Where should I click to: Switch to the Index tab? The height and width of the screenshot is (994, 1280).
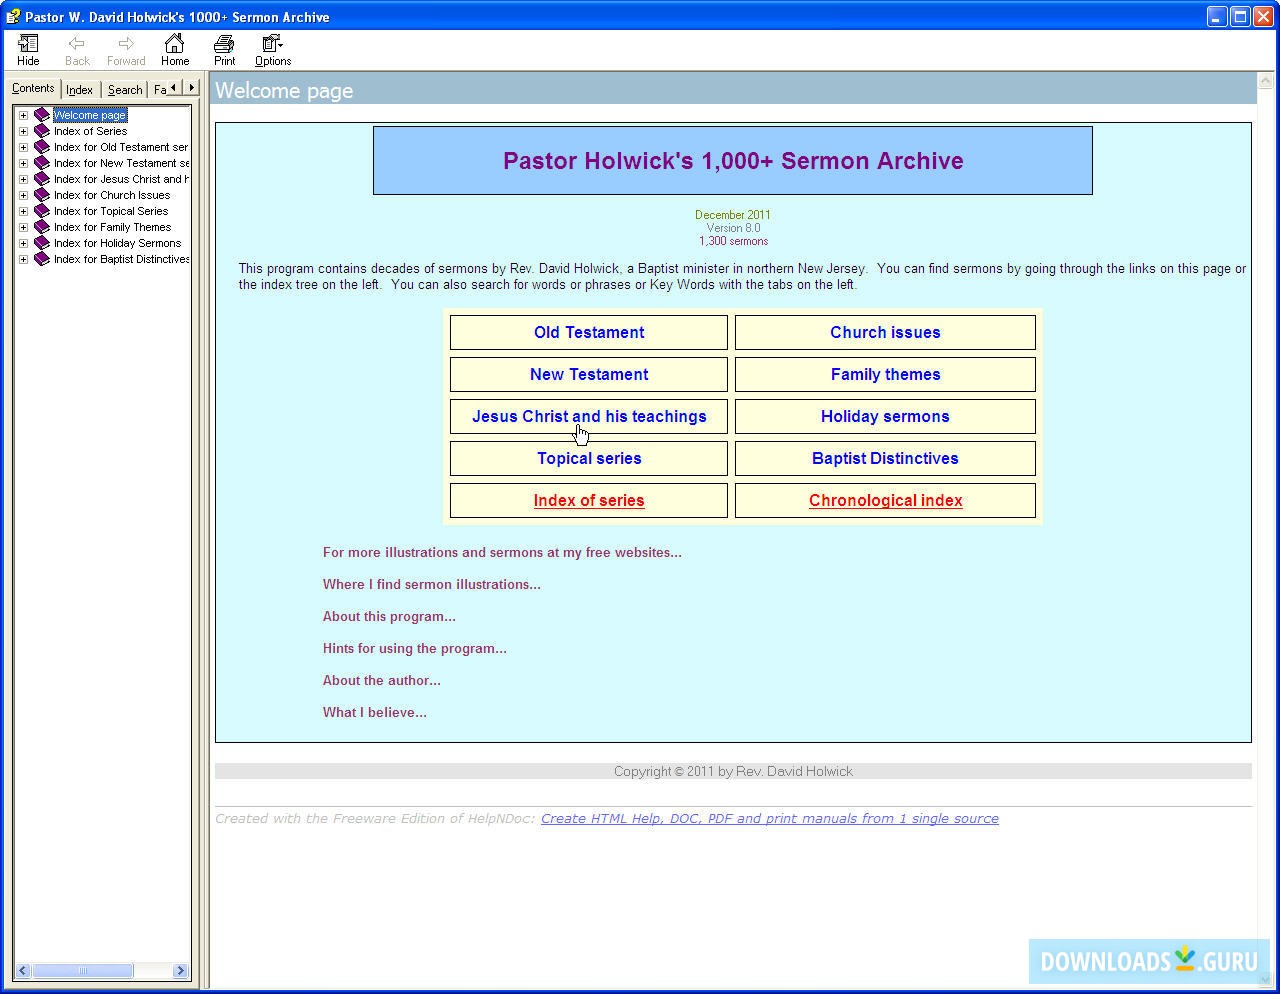[79, 89]
